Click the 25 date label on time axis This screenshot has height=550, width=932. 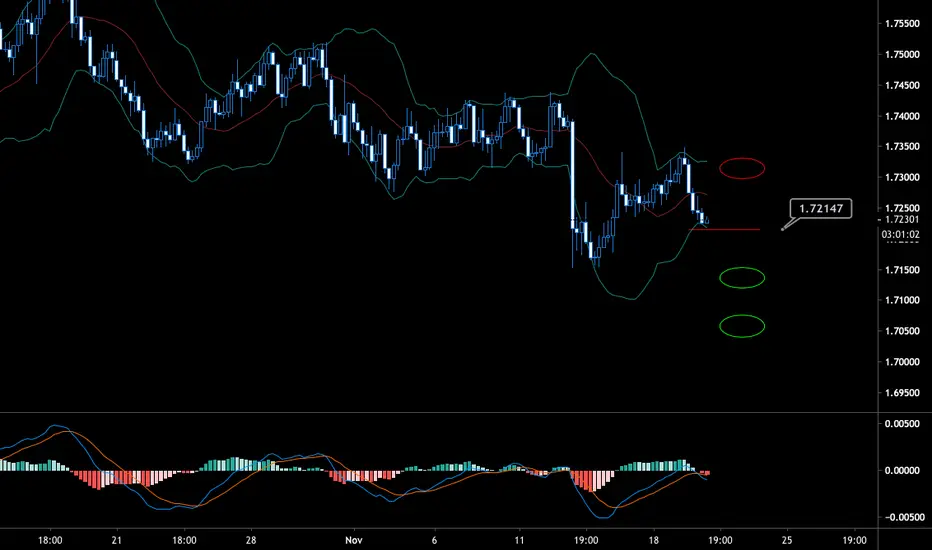tap(787, 540)
